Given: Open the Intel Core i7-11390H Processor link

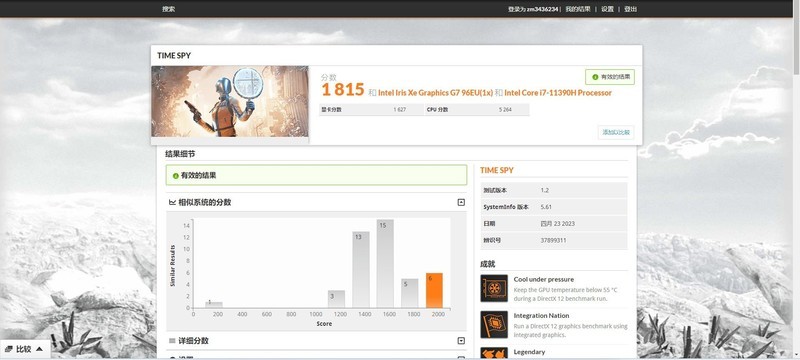Looking at the screenshot, I should click(x=558, y=93).
